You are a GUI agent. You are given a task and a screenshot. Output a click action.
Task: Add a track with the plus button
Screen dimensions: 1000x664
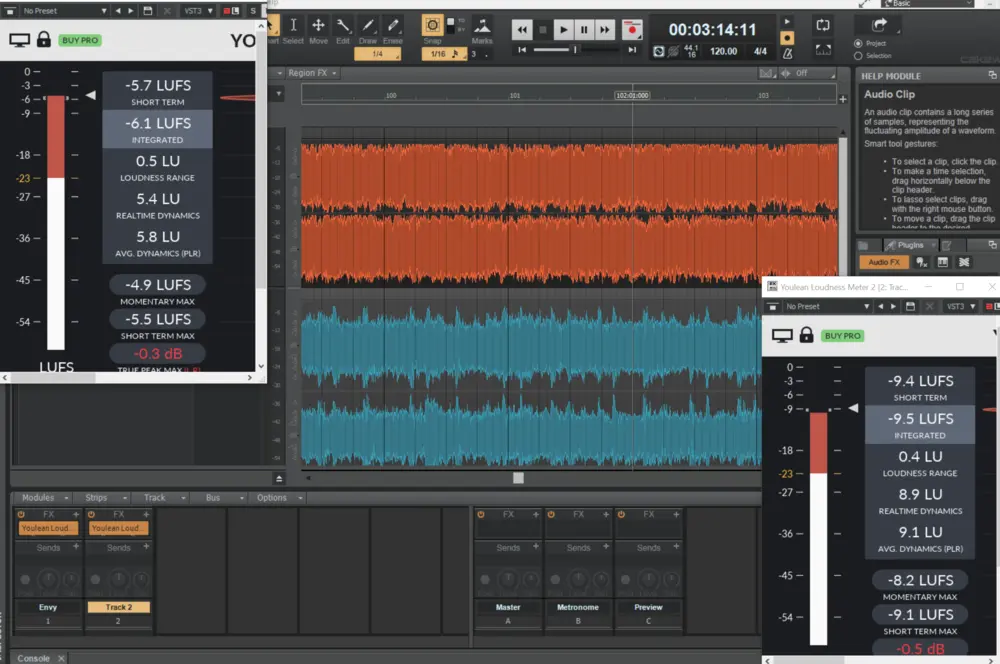(x=842, y=99)
